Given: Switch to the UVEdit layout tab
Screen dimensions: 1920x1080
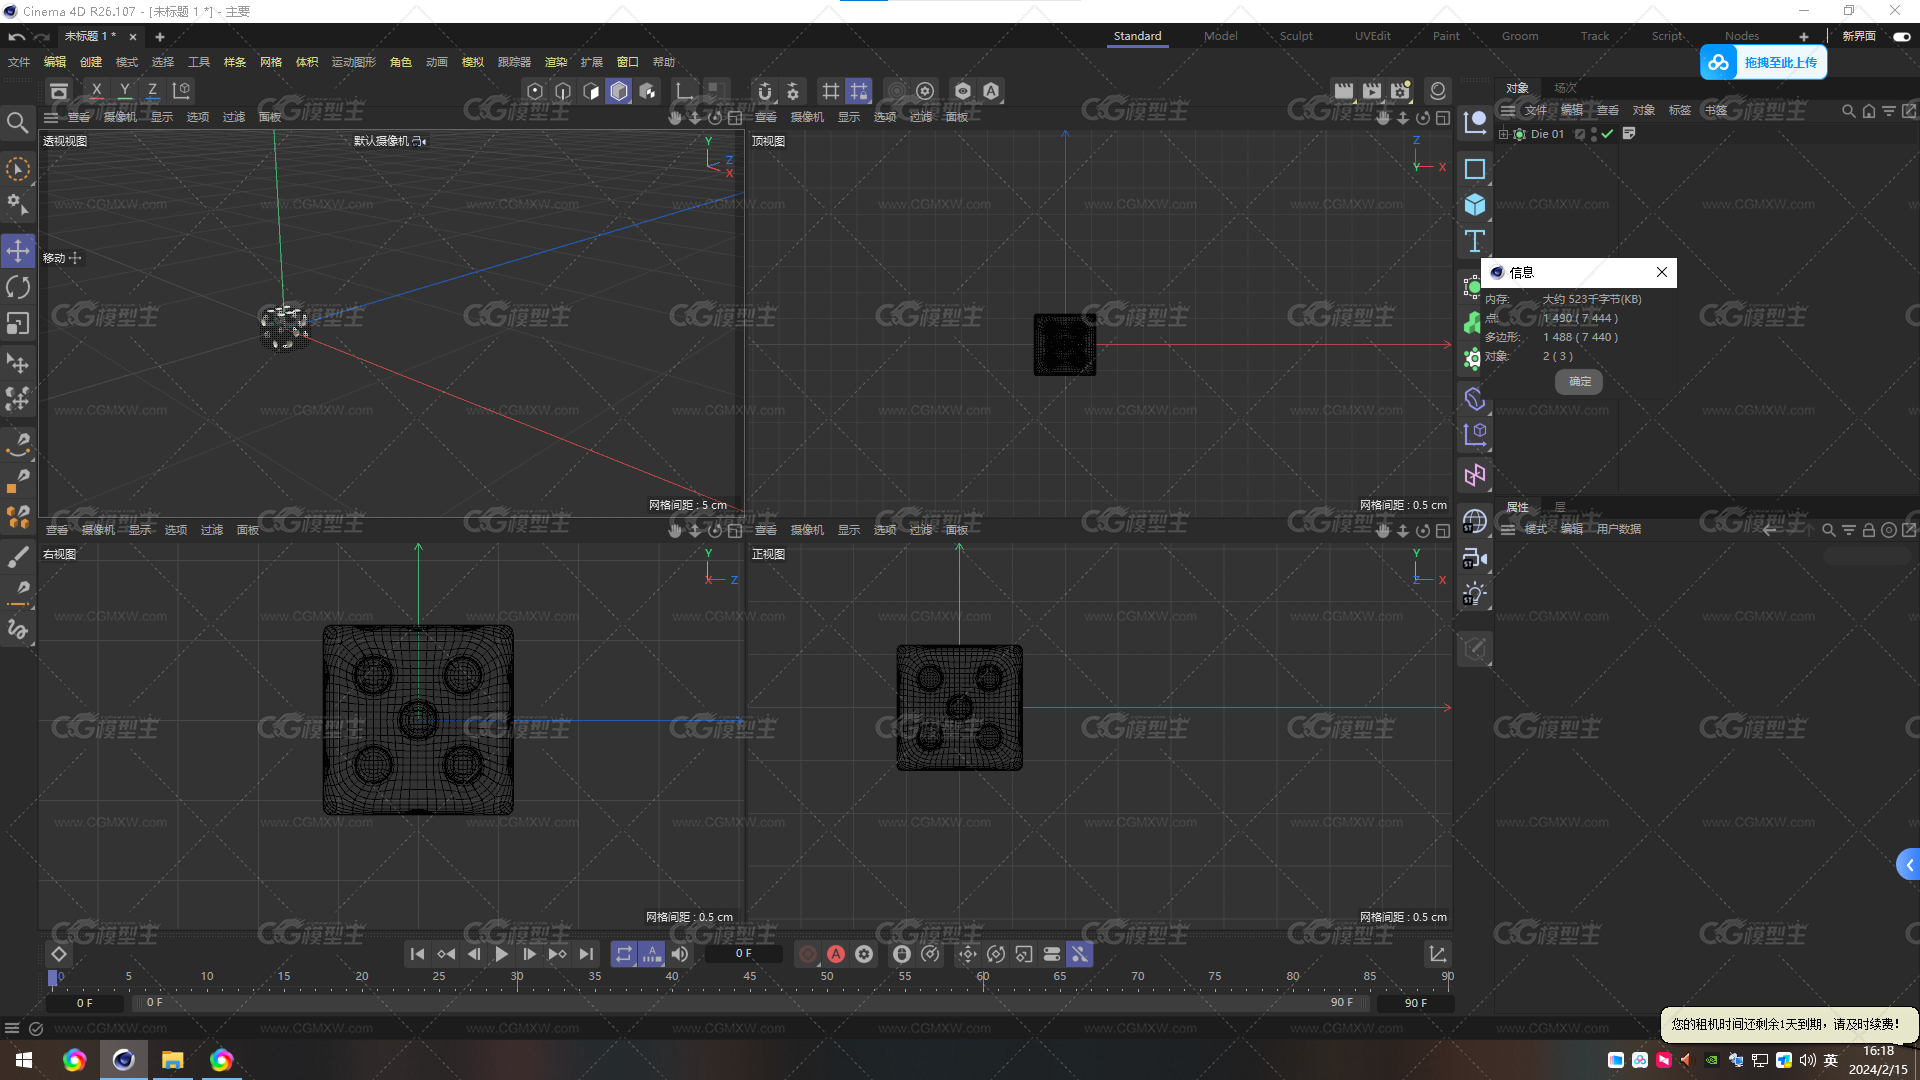Looking at the screenshot, I should [x=1372, y=36].
